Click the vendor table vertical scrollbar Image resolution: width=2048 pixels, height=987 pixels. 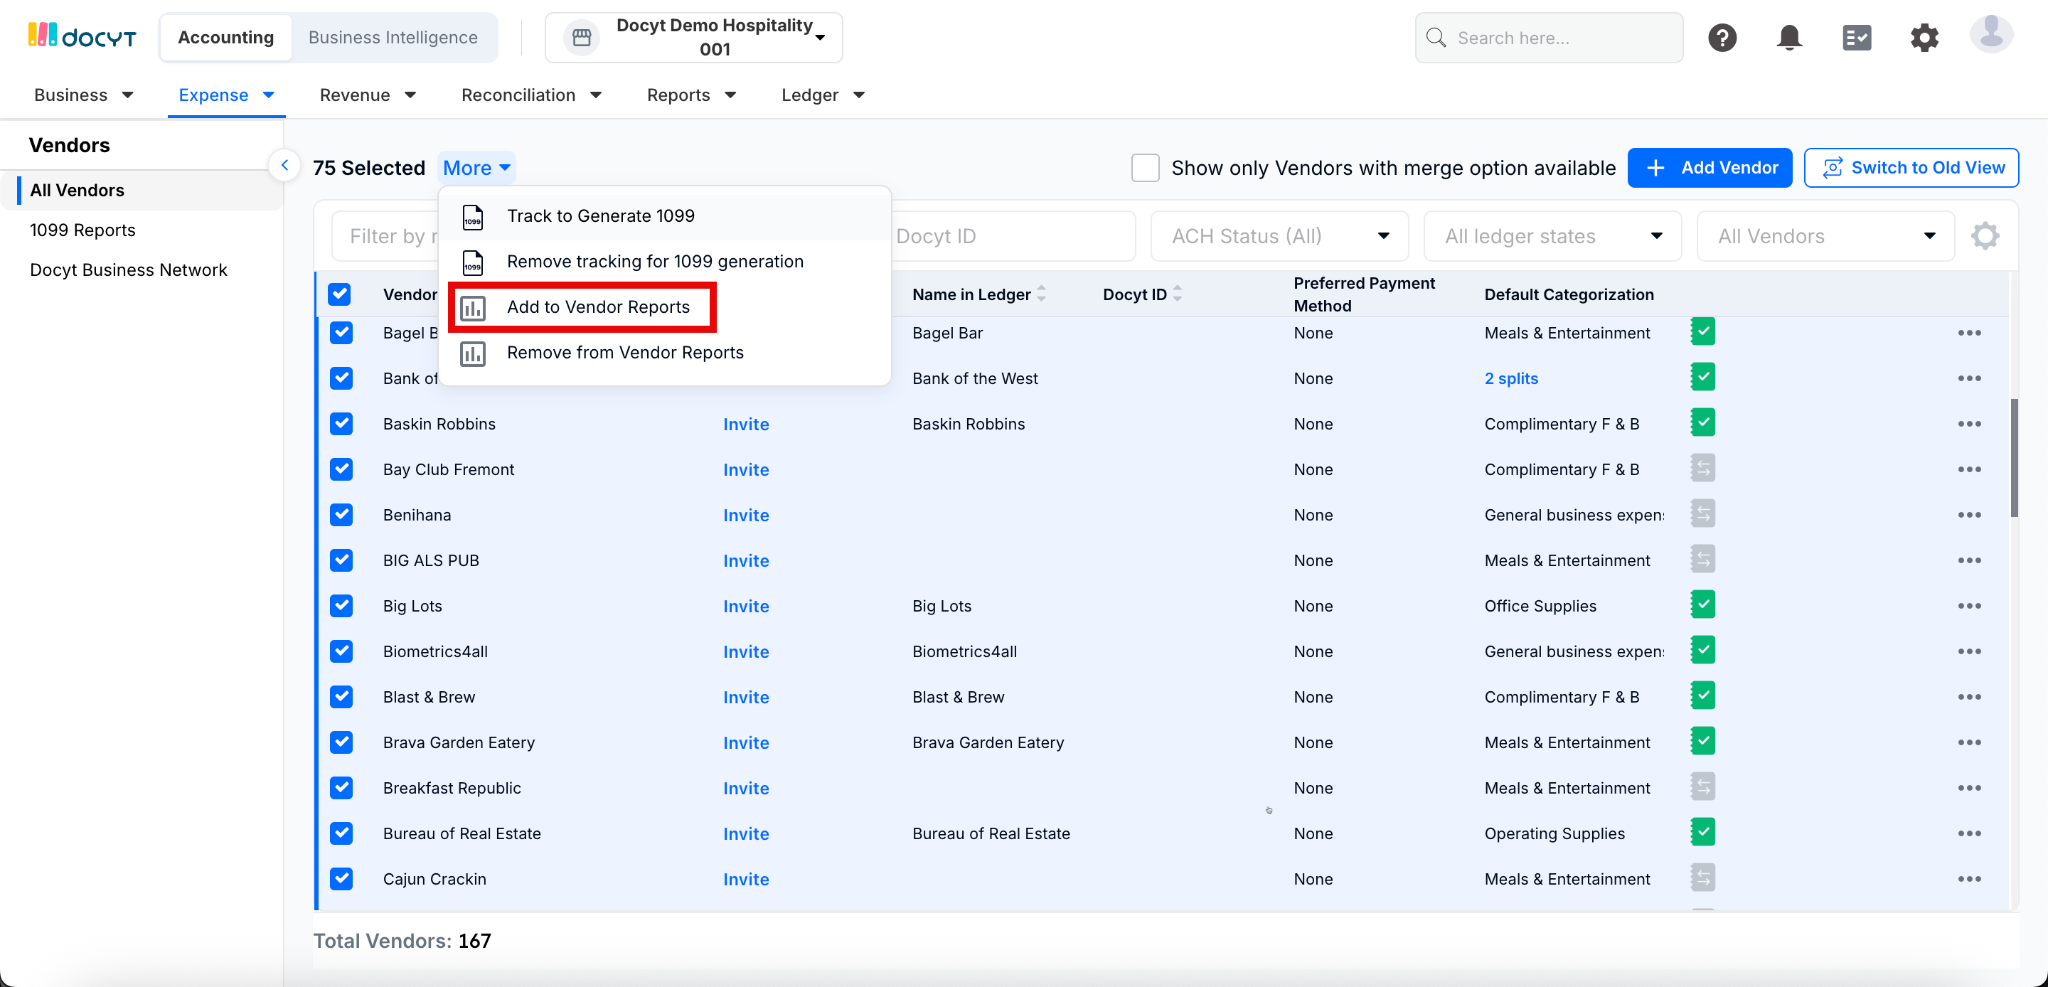pos(2014,458)
